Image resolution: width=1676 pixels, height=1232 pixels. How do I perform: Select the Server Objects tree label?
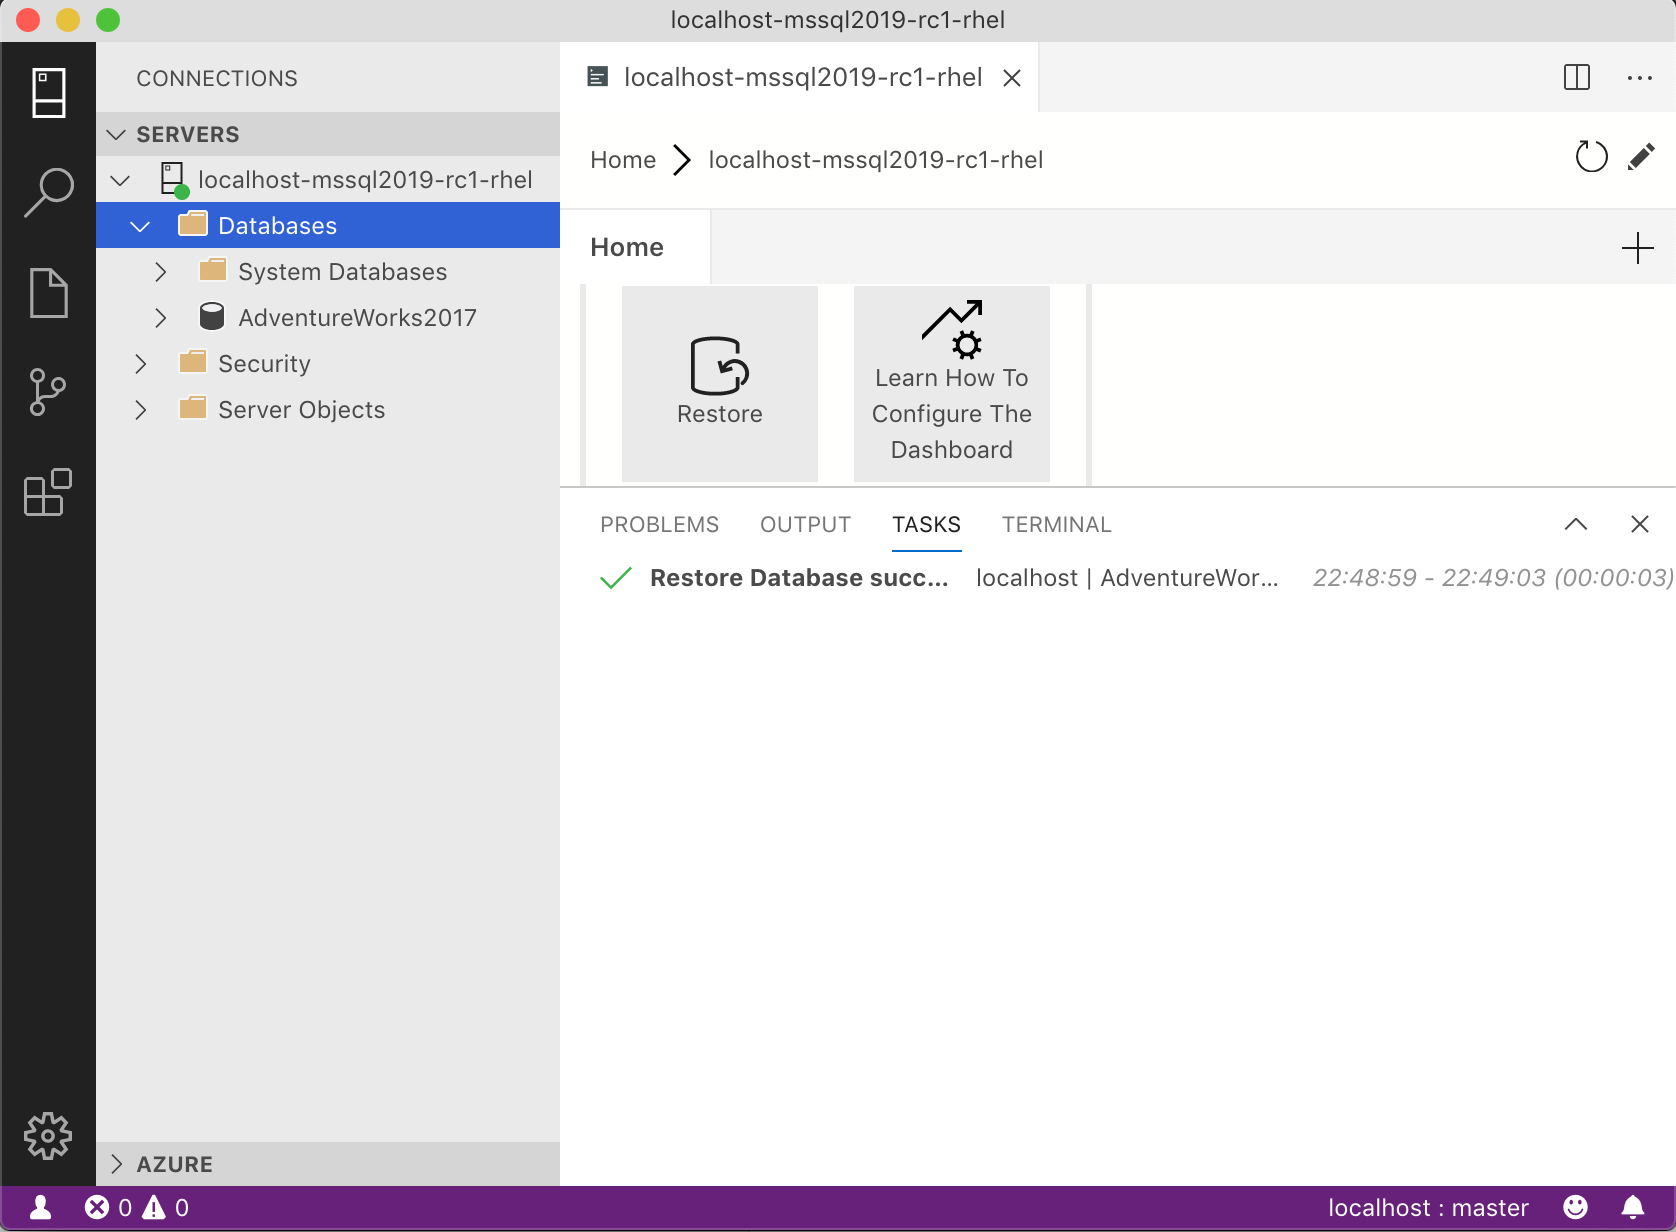pyautogui.click(x=302, y=410)
